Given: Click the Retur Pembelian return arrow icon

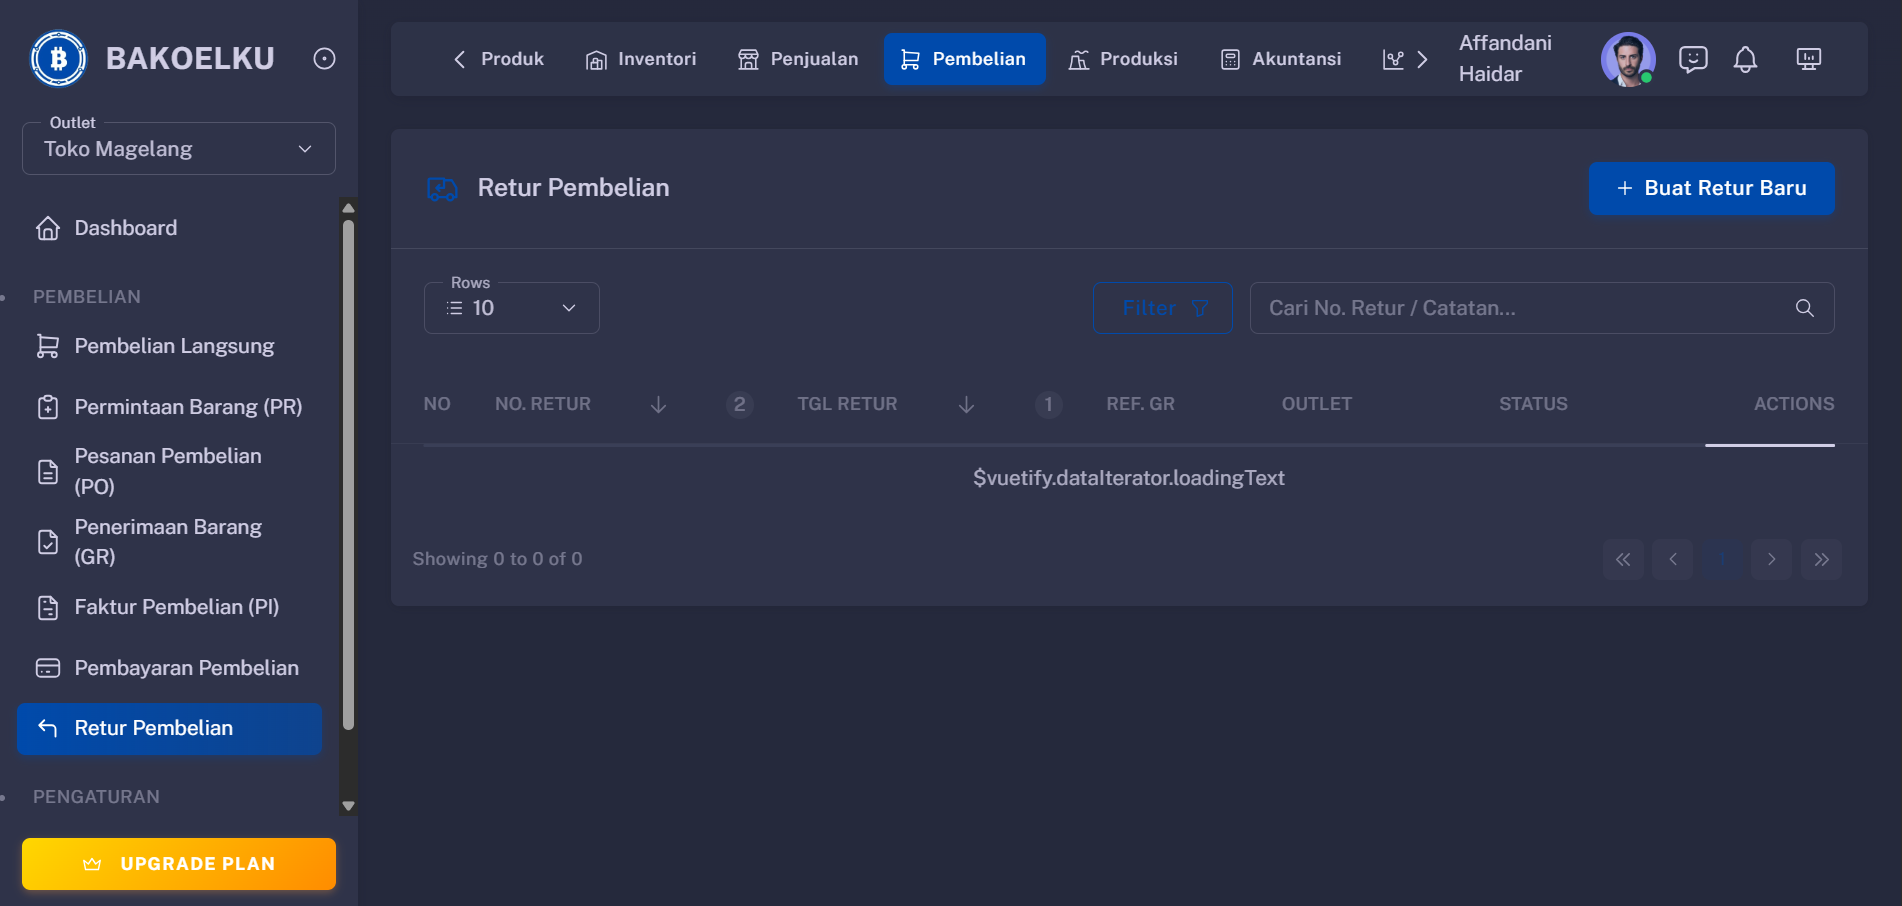Looking at the screenshot, I should (x=47, y=728).
